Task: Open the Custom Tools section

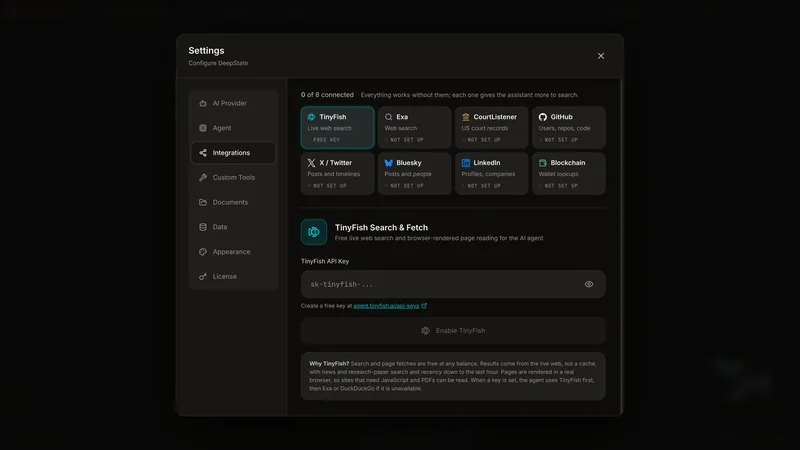Action: click(233, 178)
